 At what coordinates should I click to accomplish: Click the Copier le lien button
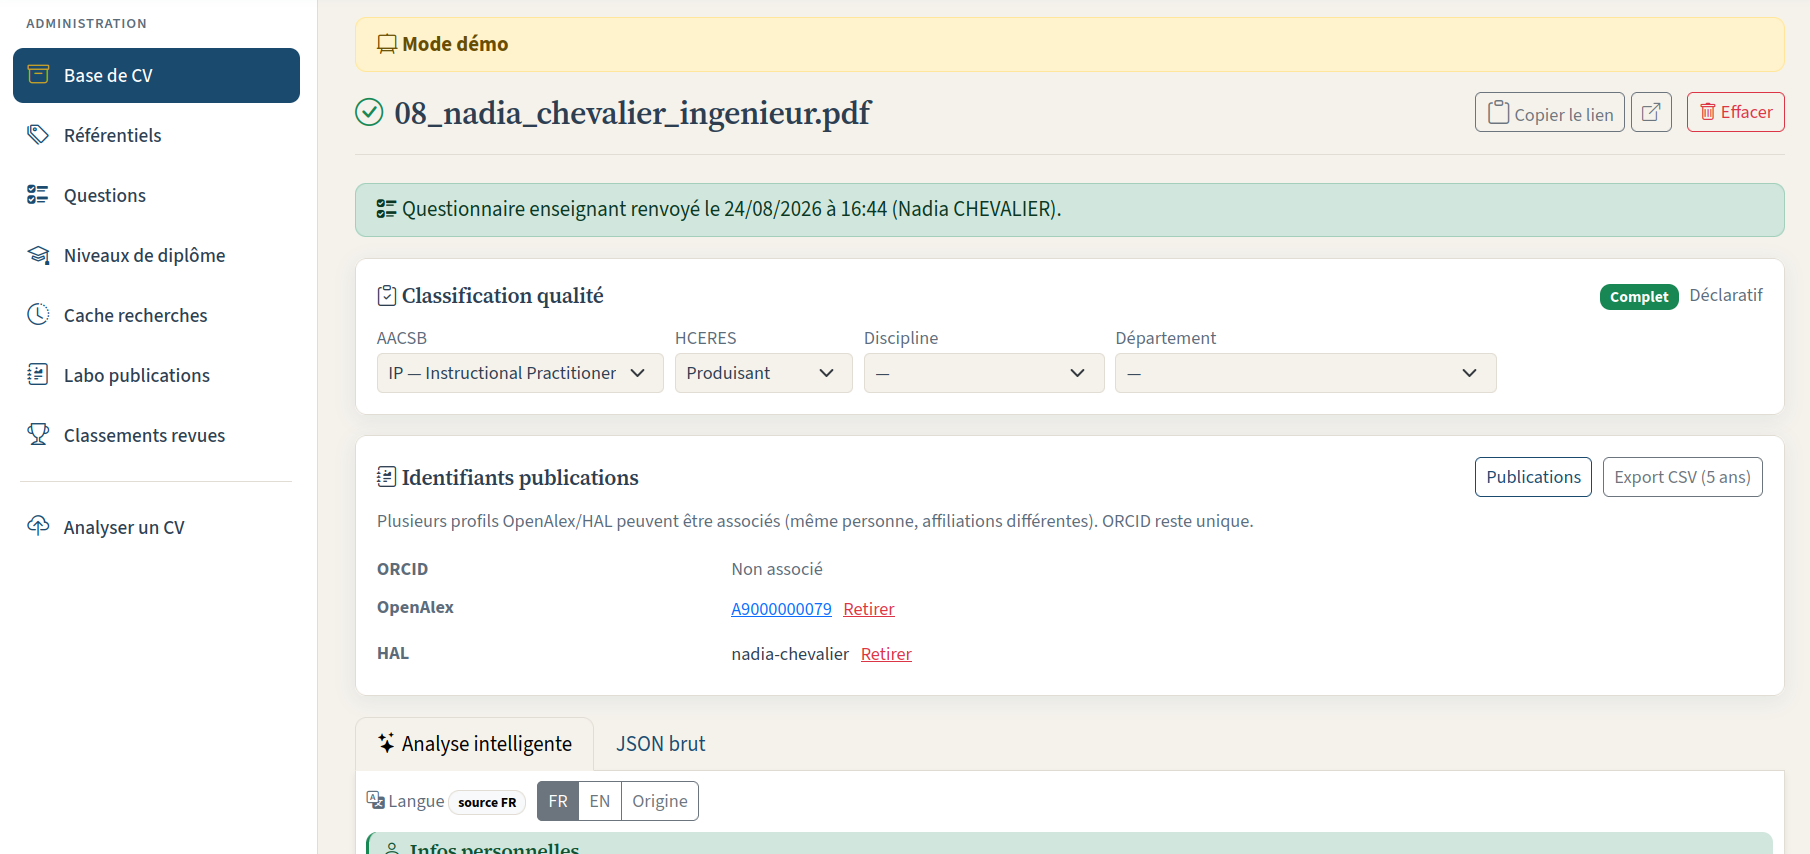[x=1550, y=112]
